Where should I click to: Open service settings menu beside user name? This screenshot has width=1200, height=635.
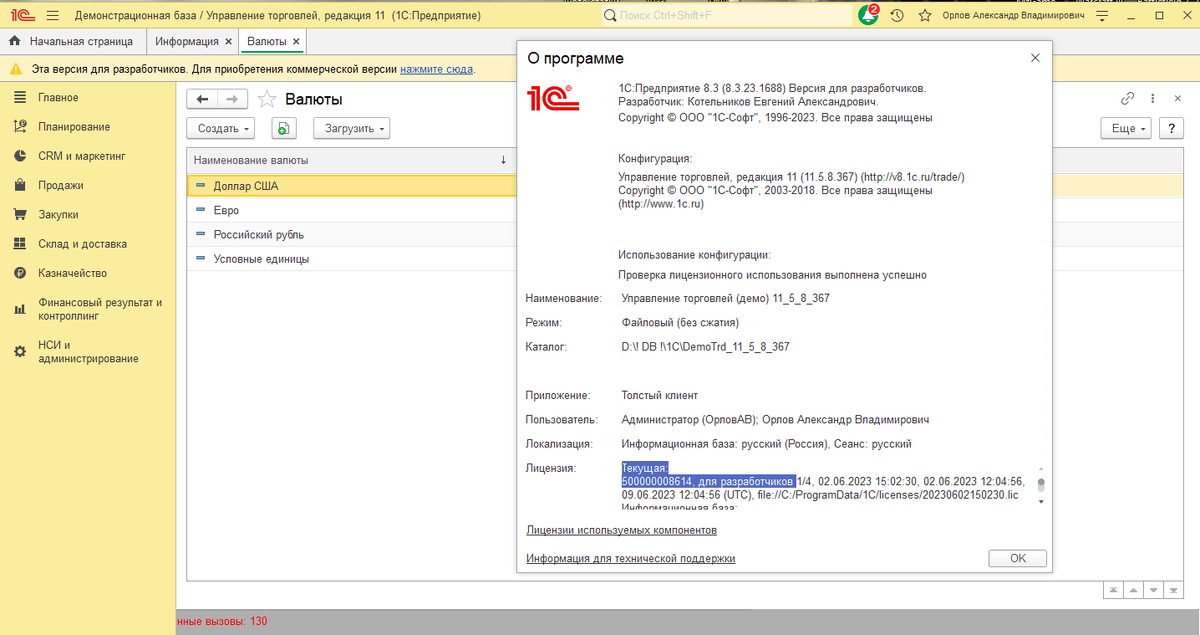[x=1102, y=16]
